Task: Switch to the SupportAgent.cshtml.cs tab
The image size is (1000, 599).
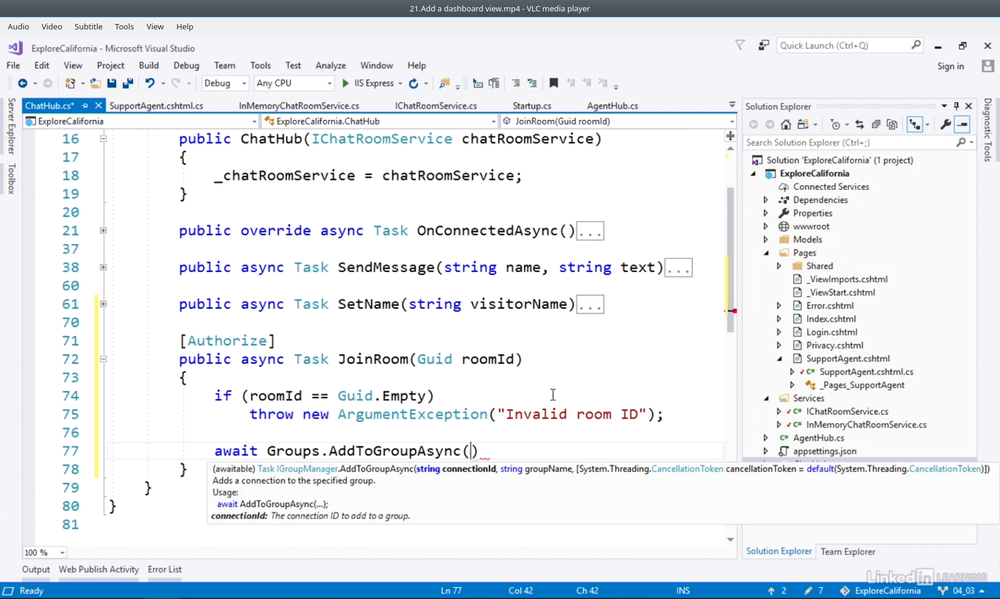Action: pyautogui.click(x=156, y=106)
